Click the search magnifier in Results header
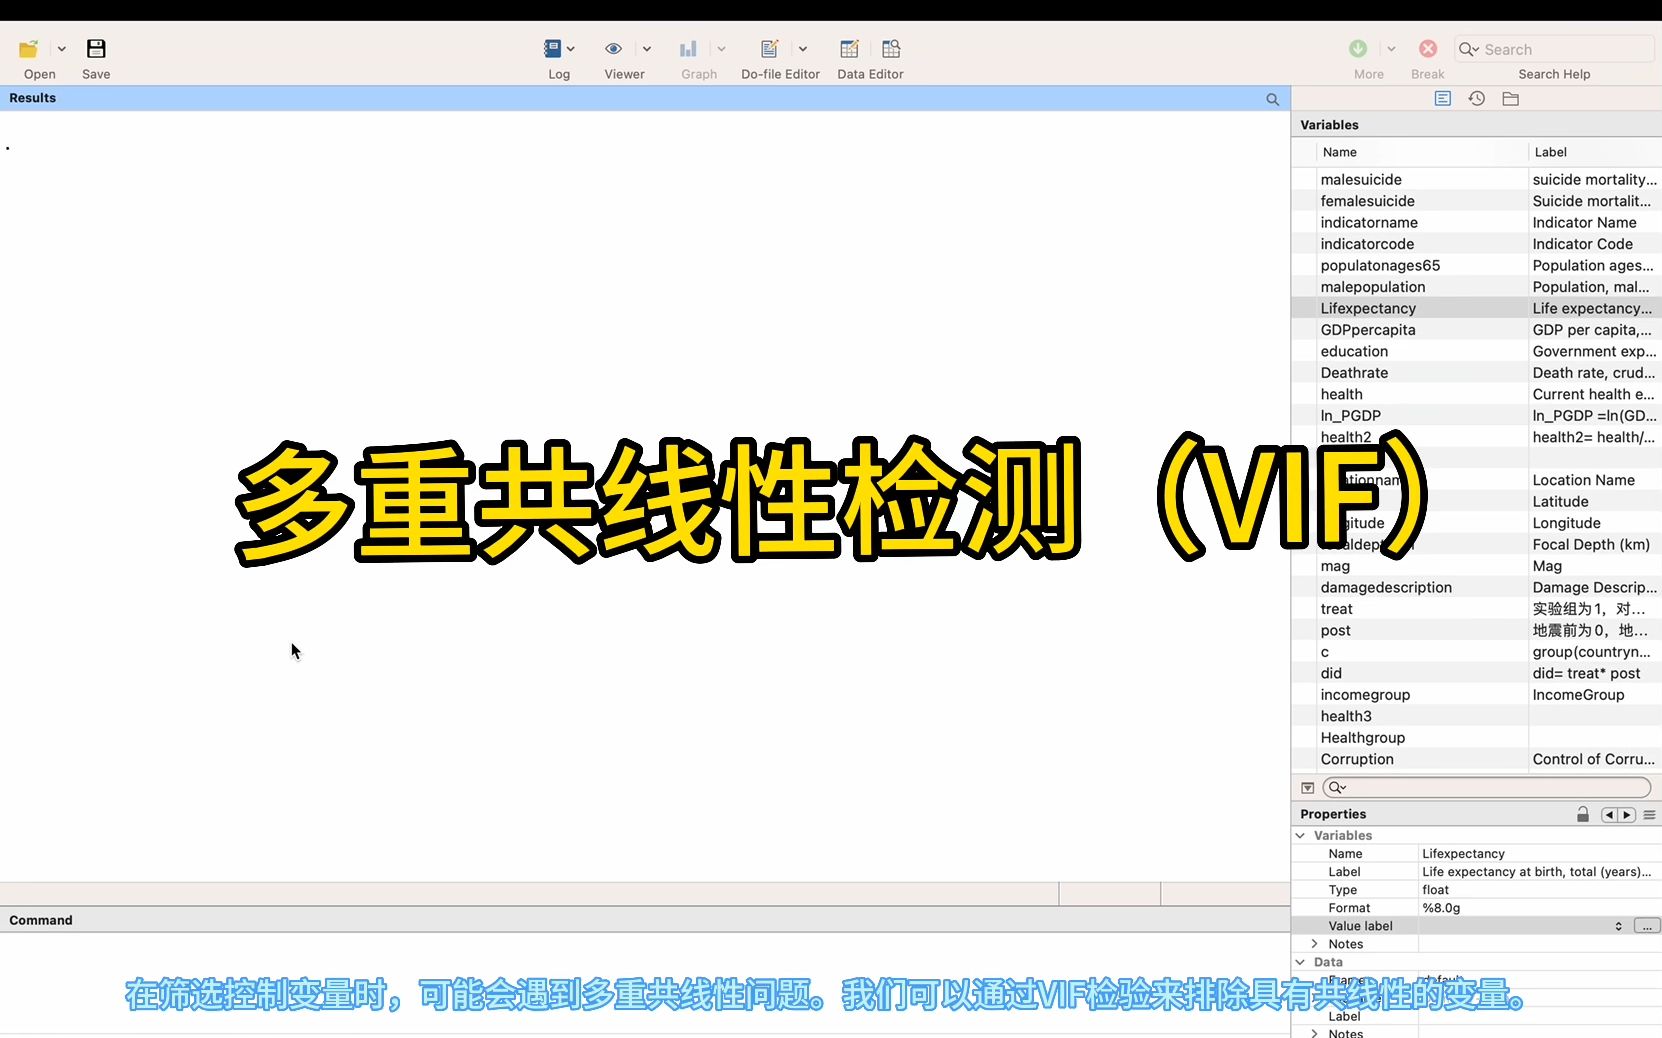The width and height of the screenshot is (1662, 1038). 1273,99
